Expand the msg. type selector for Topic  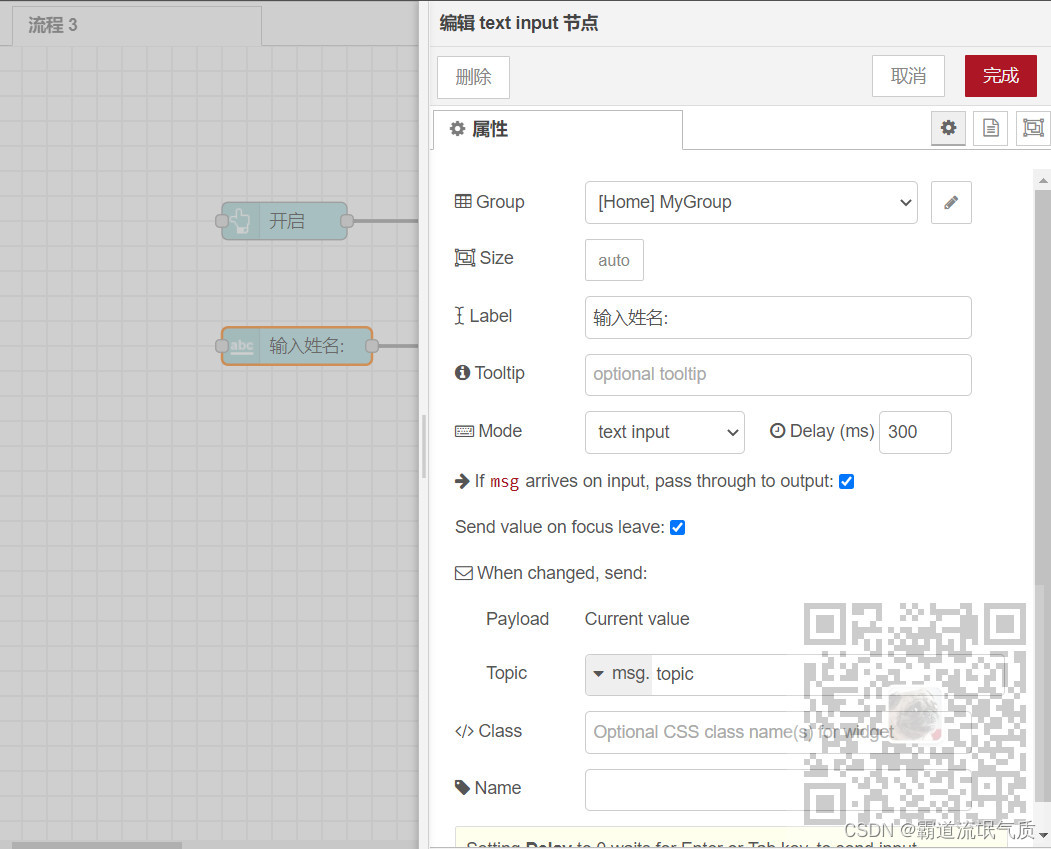click(x=617, y=674)
